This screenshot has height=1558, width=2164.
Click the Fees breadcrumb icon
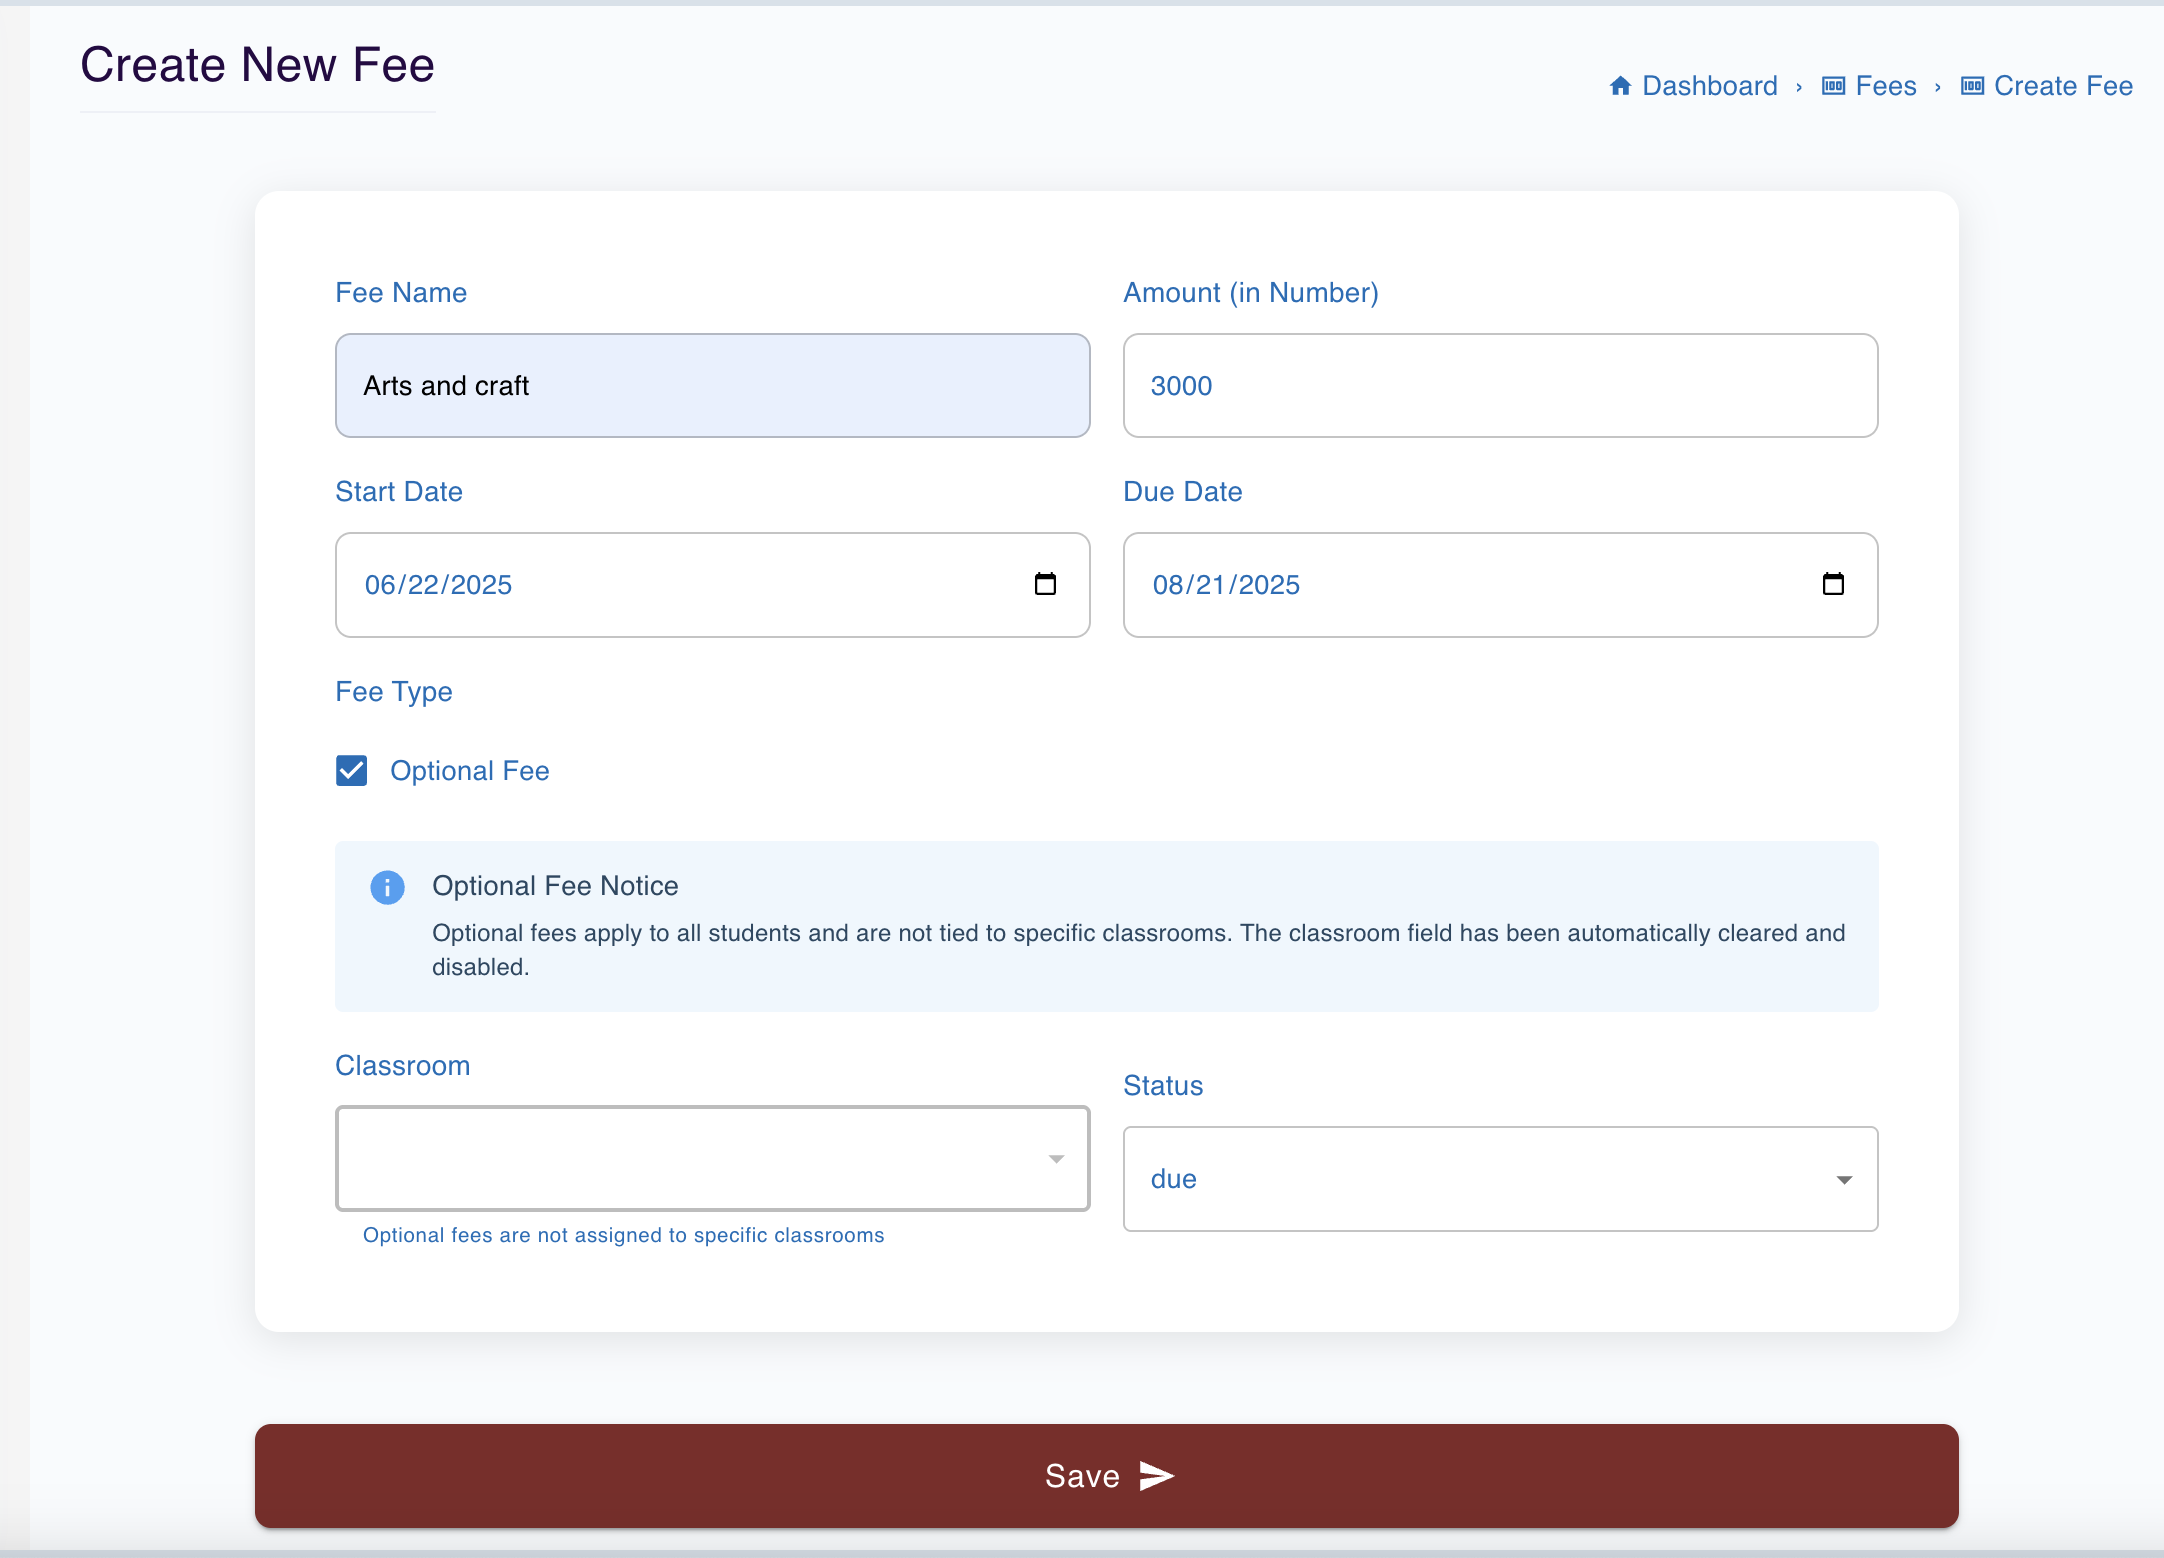1833,86
